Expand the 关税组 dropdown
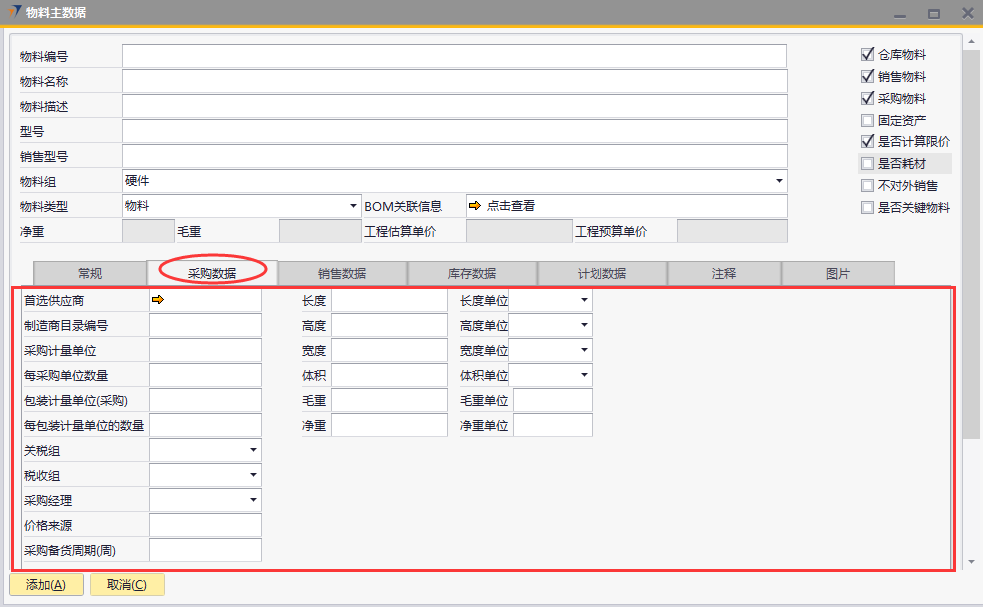Screen dimensions: 983x607 (x=254, y=451)
